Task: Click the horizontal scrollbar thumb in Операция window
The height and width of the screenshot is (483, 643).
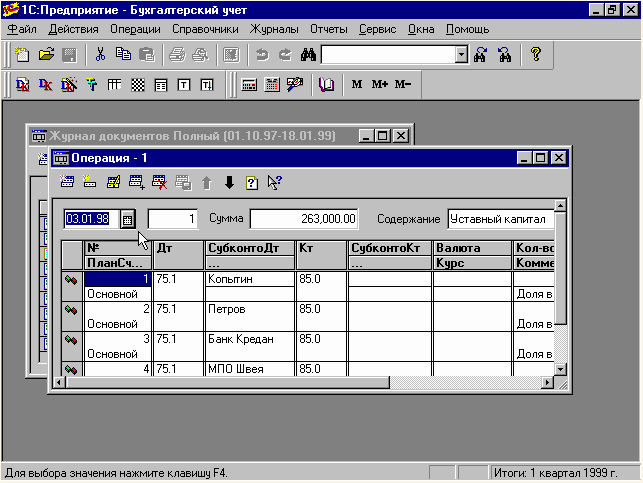Action: click(x=227, y=383)
